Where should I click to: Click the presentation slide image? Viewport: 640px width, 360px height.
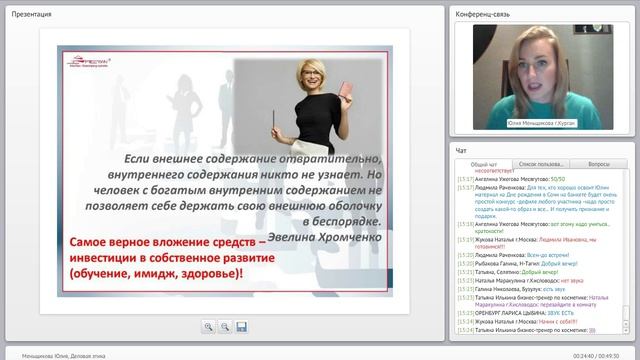225,171
